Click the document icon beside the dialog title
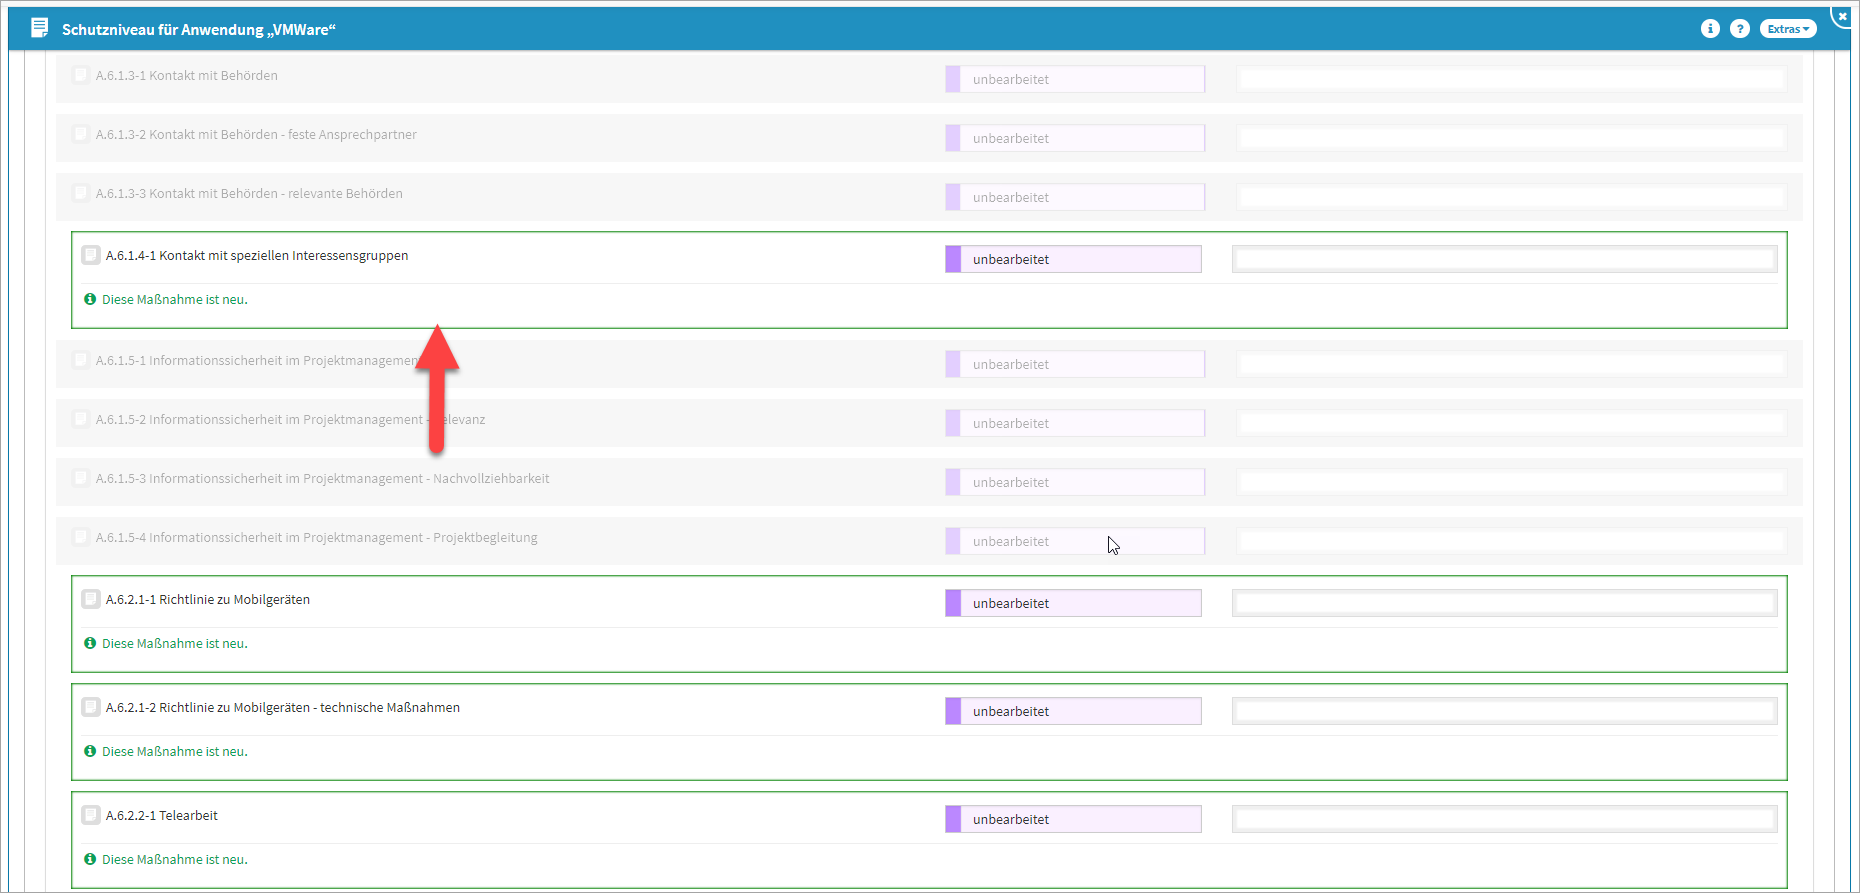 click(39, 28)
